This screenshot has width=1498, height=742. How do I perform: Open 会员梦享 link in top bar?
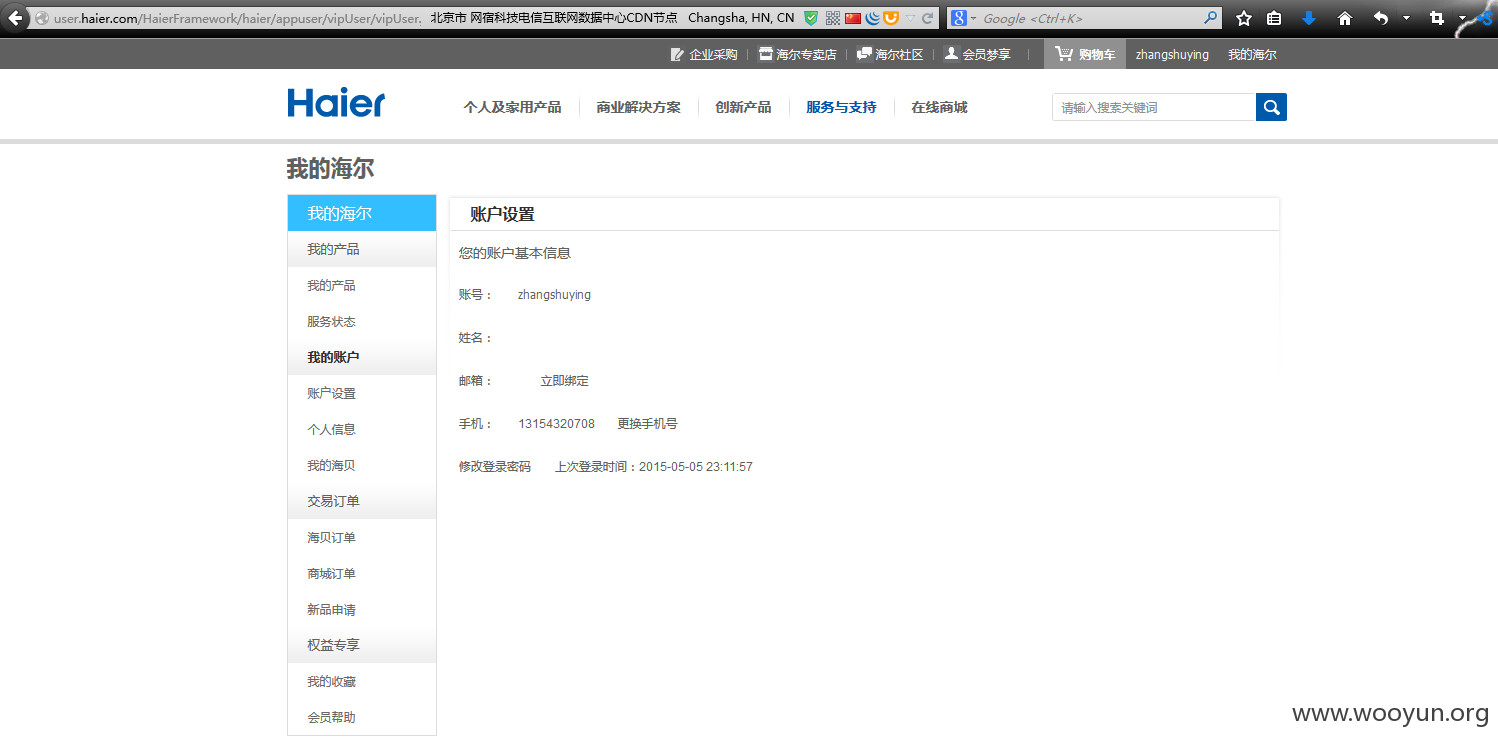(x=977, y=55)
